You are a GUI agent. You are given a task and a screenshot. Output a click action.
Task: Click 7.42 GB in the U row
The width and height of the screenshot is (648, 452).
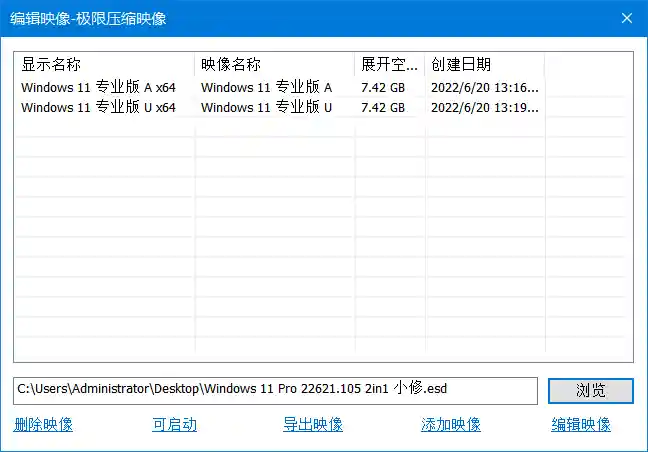pyautogui.click(x=383, y=107)
